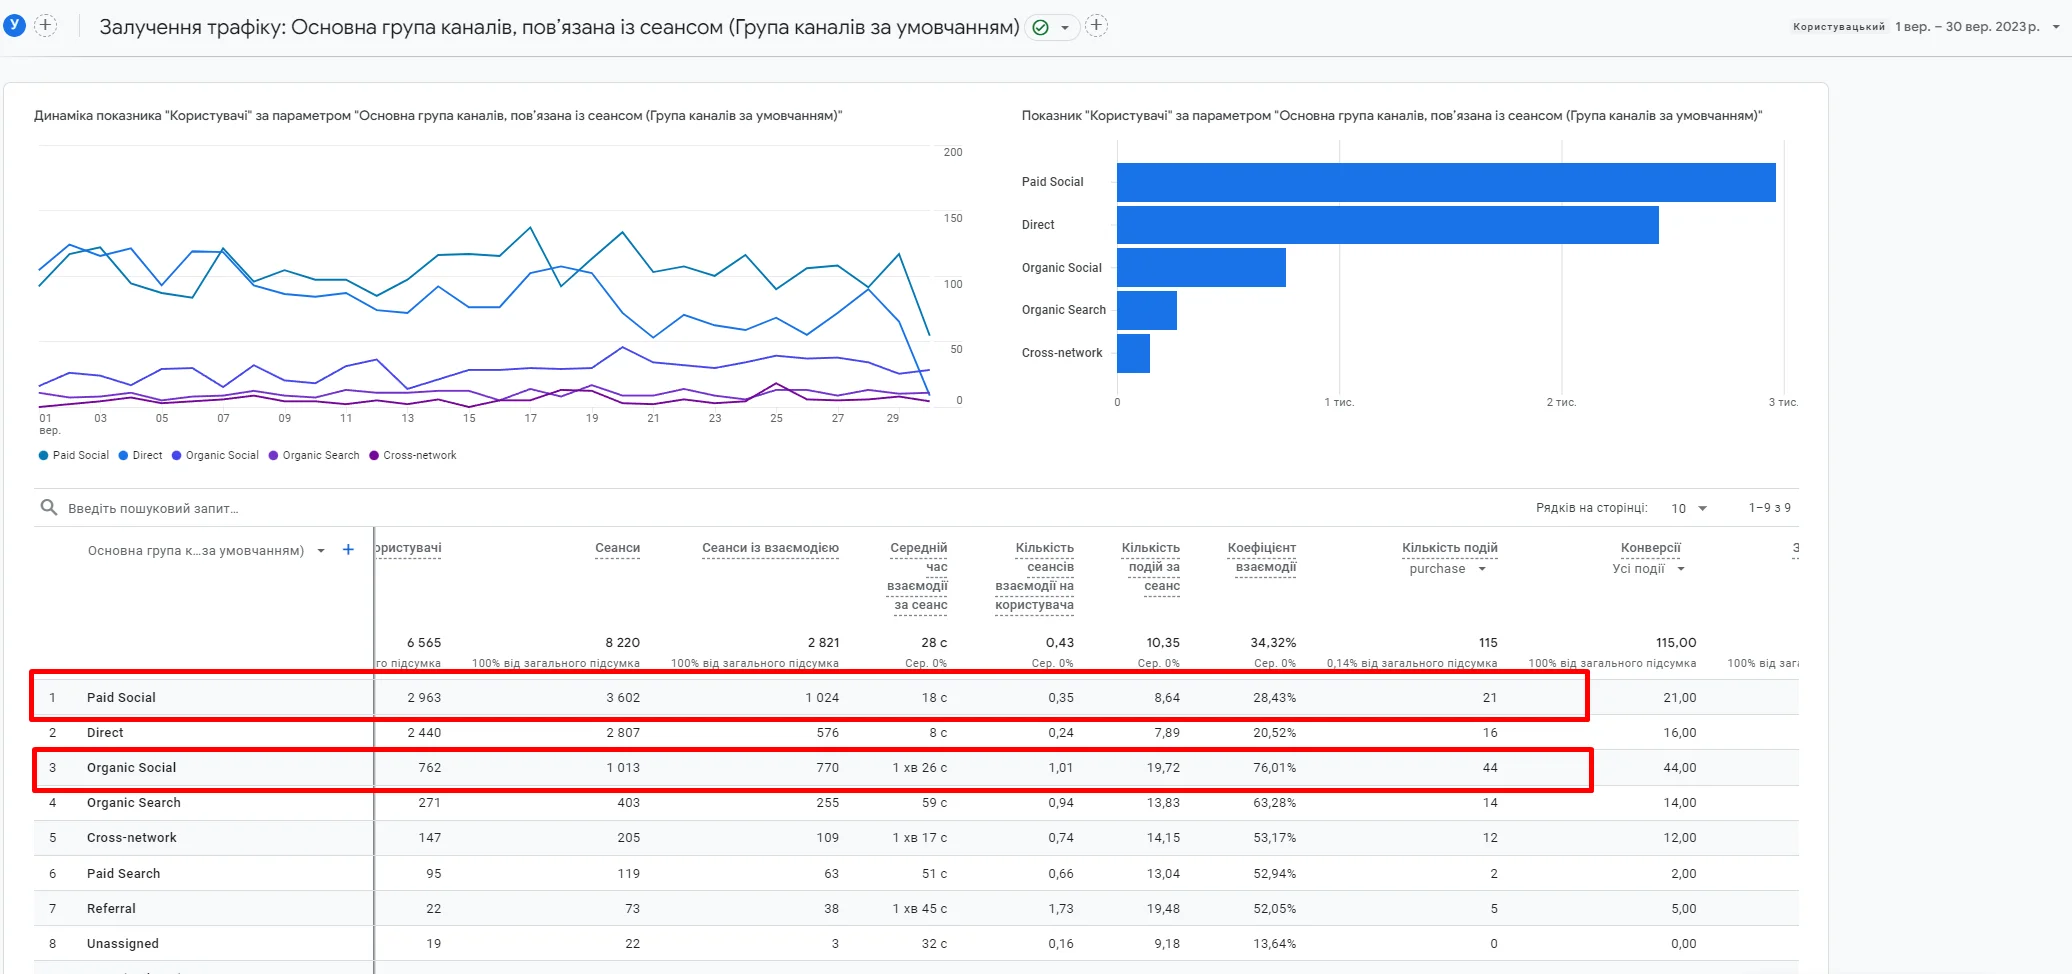Image resolution: width=2072 pixels, height=974 pixels.
Task: Click the 1–9 з 9 pagination text
Action: pyautogui.click(x=1769, y=508)
